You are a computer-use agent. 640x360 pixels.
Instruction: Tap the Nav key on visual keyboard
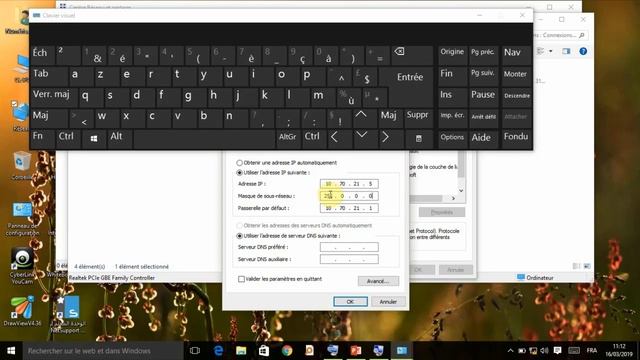point(516,55)
